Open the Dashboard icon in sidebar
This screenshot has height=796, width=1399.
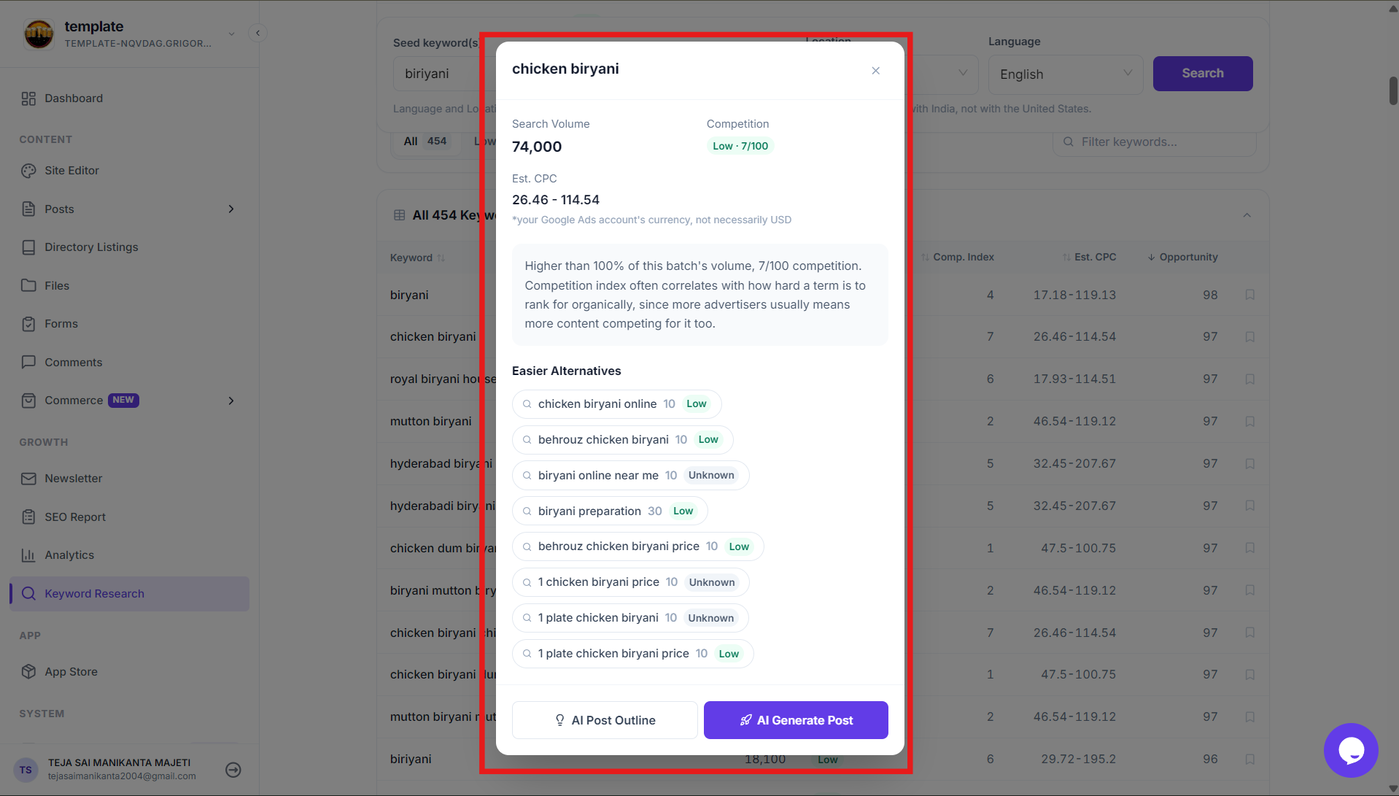coord(28,98)
